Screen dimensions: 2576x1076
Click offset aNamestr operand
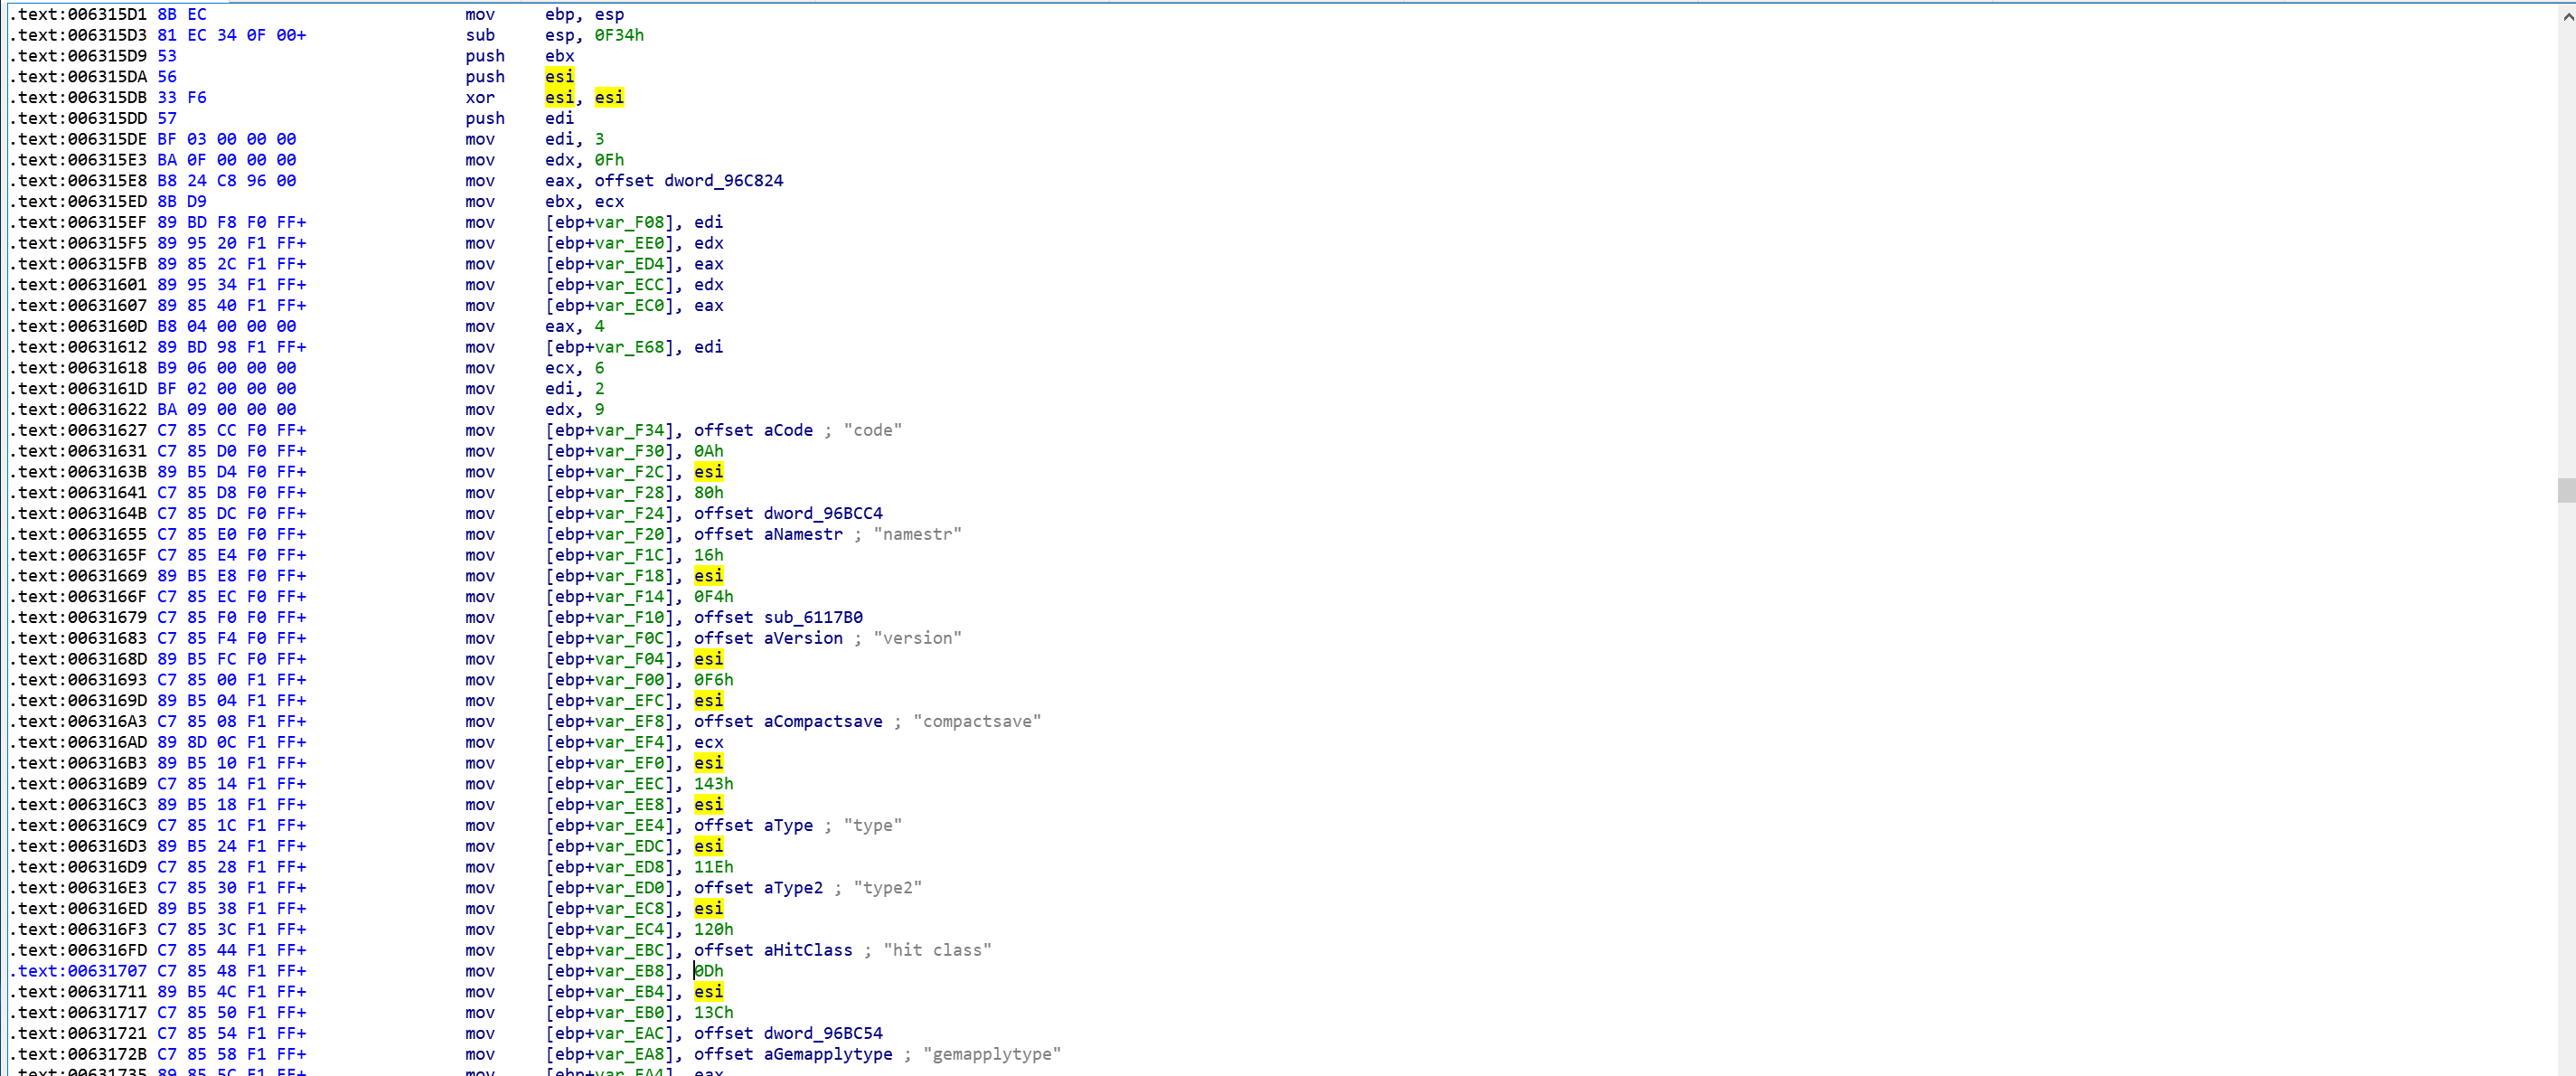point(769,534)
